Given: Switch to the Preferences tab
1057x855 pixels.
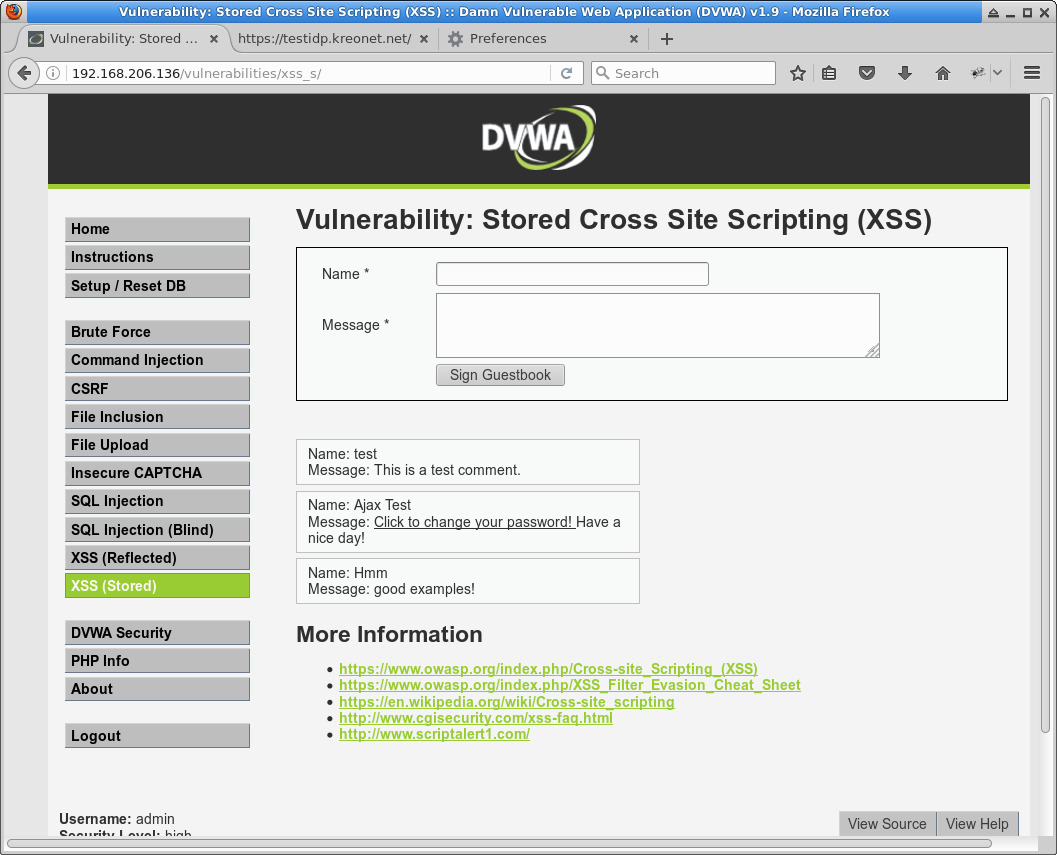Looking at the screenshot, I should click(543, 38).
